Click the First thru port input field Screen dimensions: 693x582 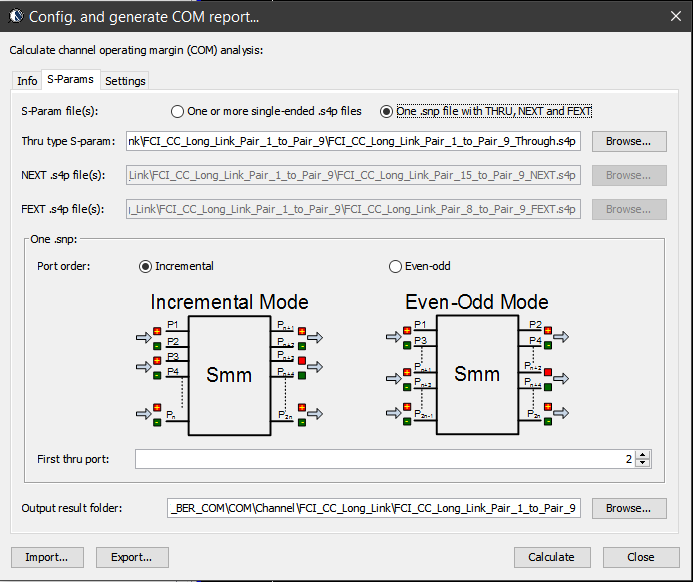[380, 459]
